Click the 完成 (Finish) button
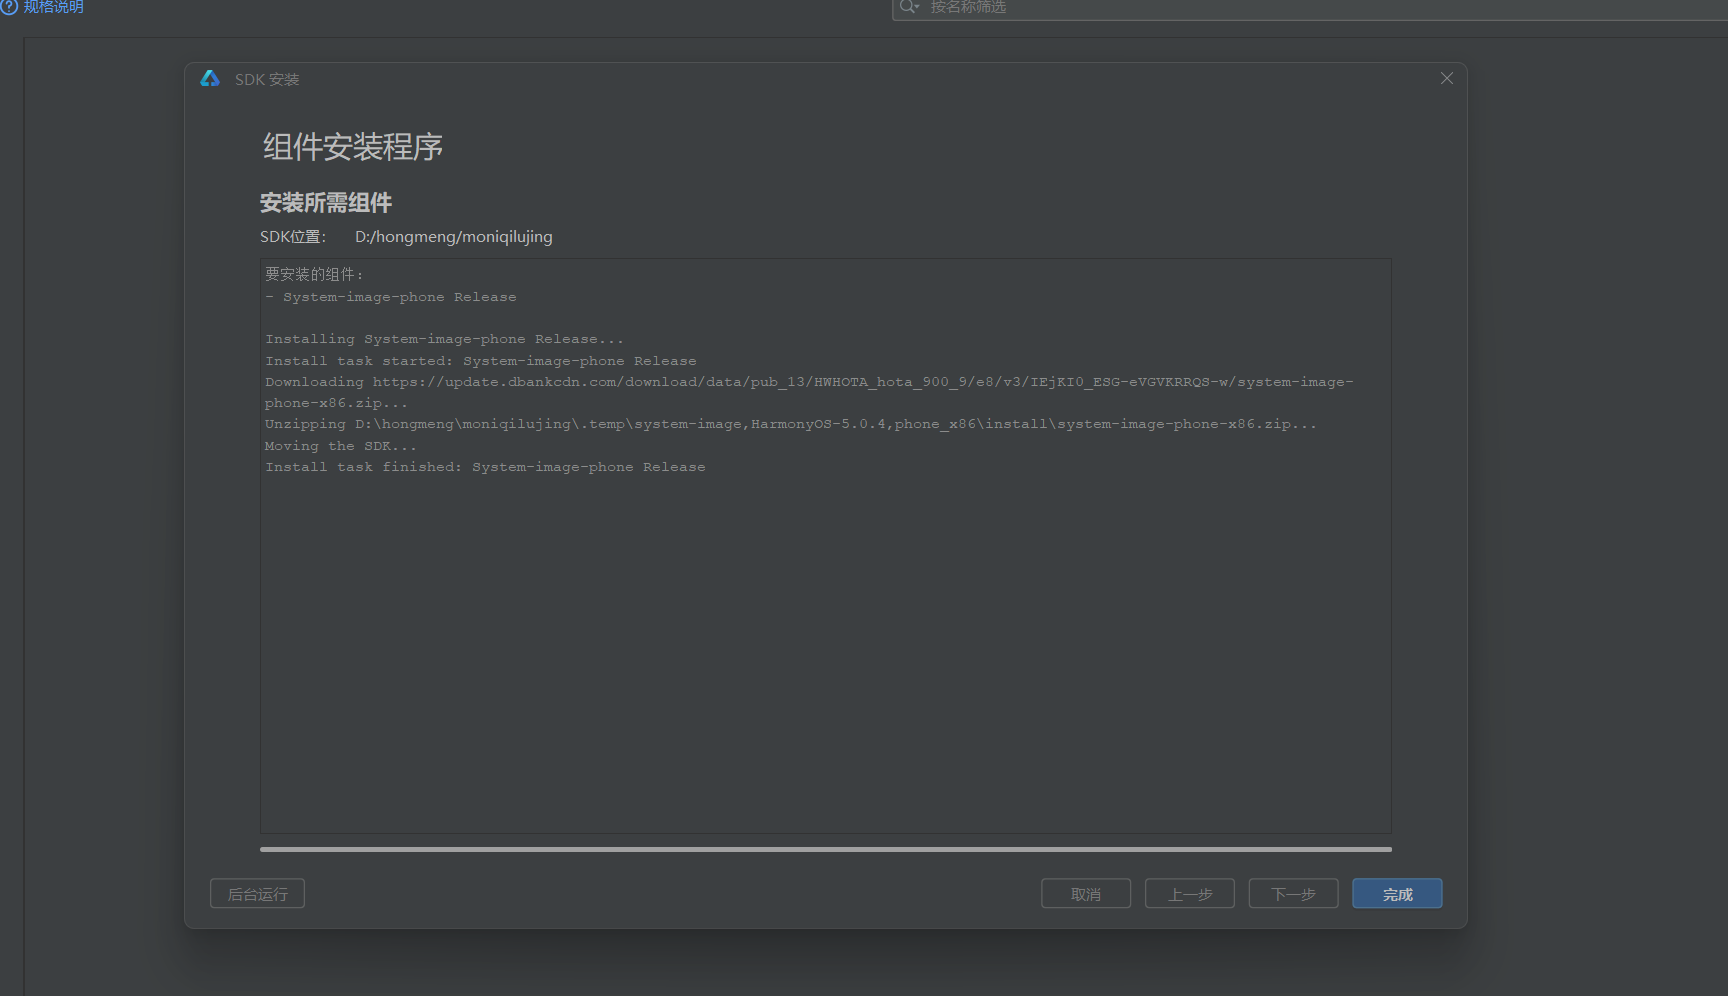This screenshot has width=1728, height=996. coord(1397,894)
